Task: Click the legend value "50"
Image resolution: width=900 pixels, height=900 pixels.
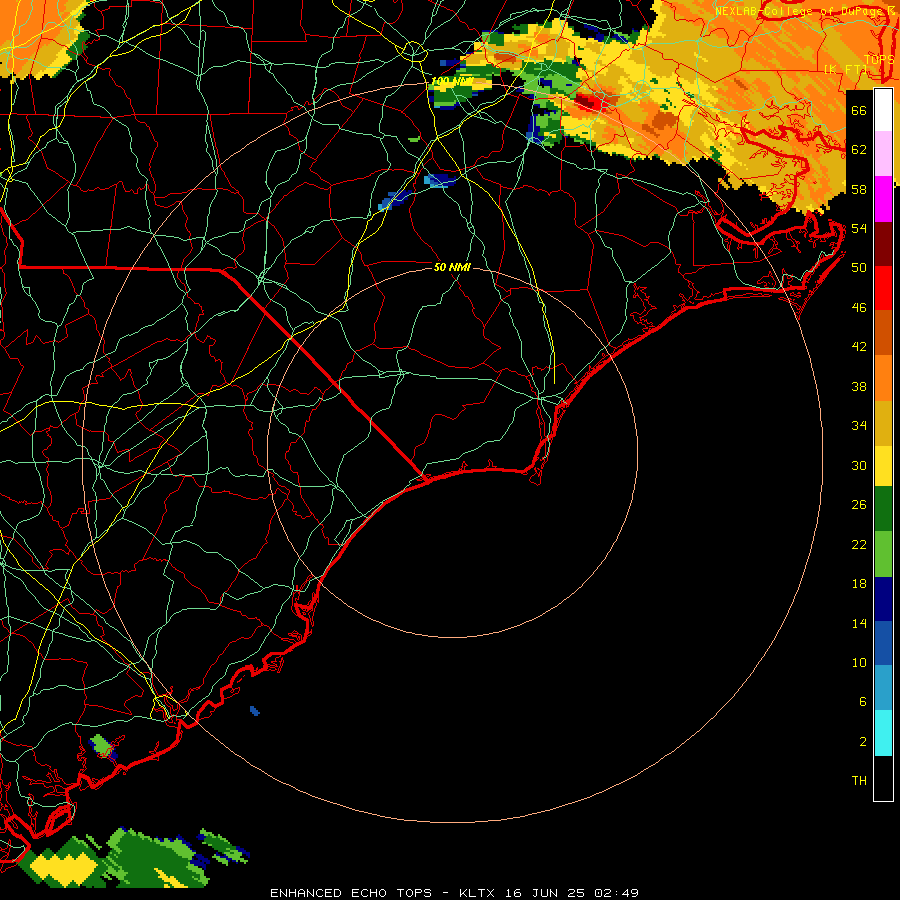Action: 859,268
